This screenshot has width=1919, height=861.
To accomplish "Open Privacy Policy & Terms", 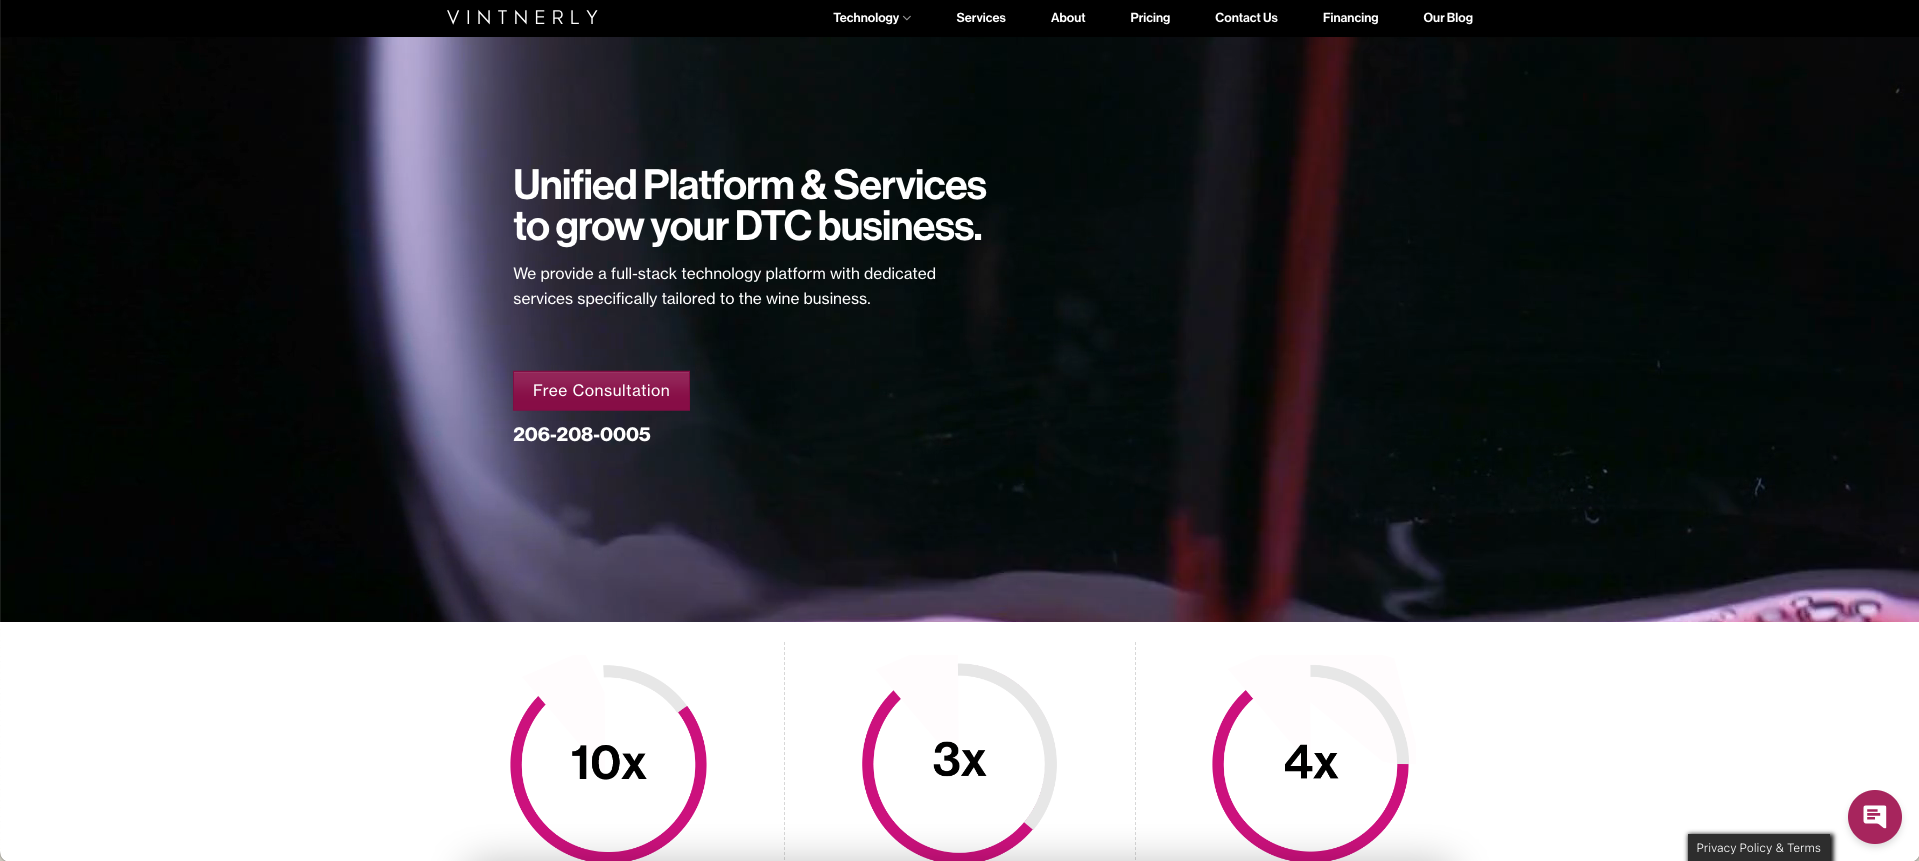I will (x=1759, y=848).
